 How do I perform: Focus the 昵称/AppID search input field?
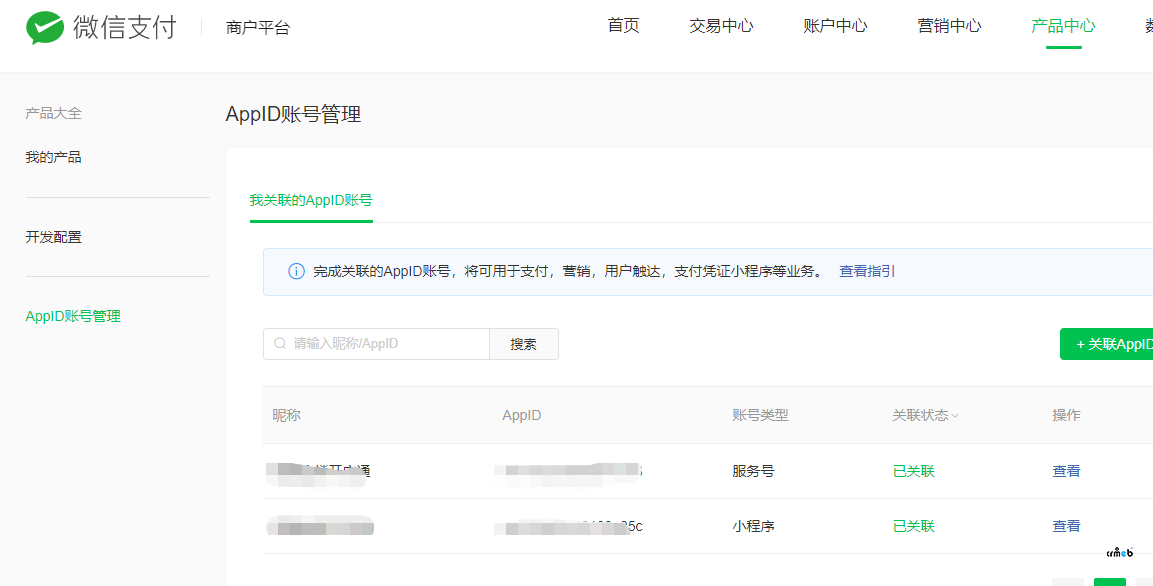(x=385, y=344)
